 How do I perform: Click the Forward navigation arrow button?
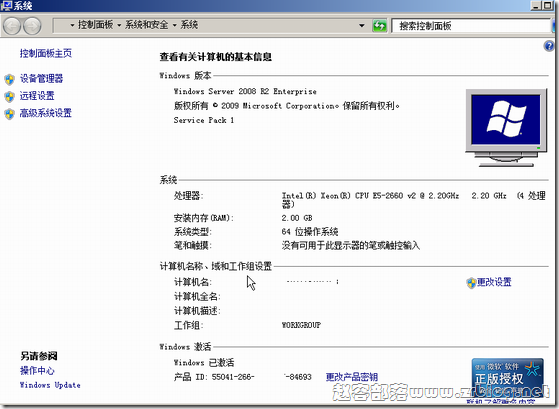pos(32,26)
